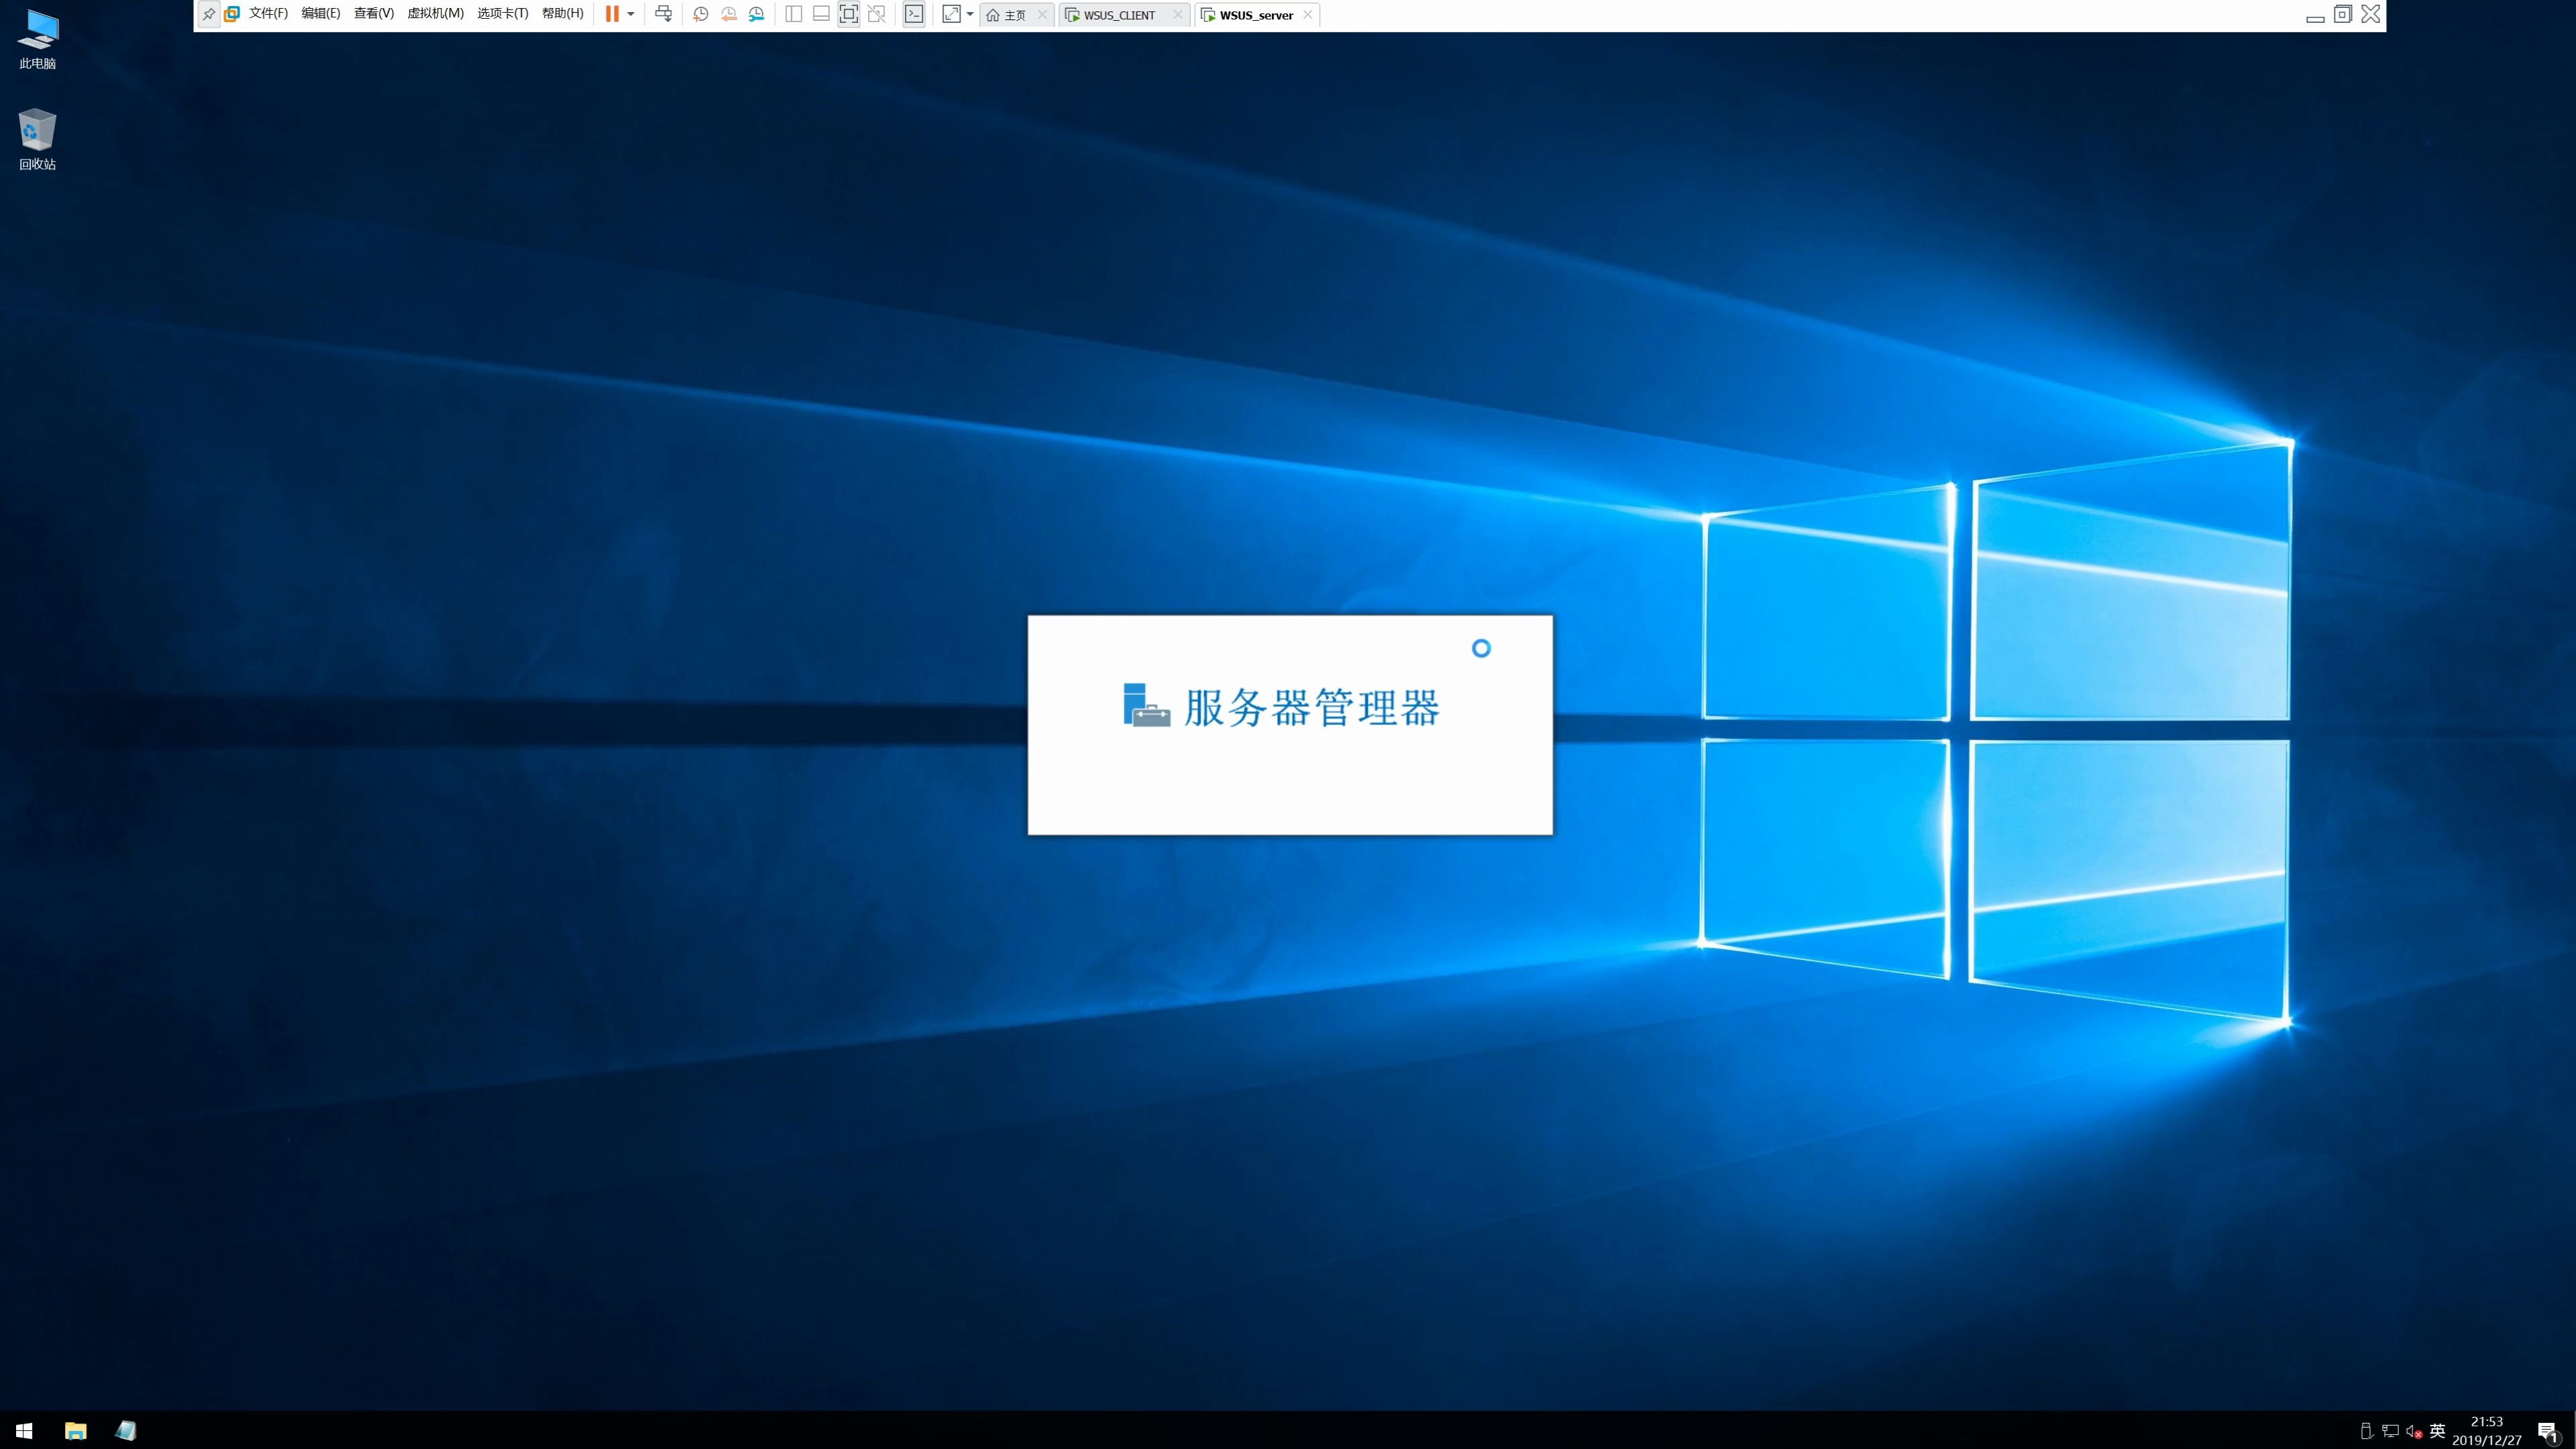The height and width of the screenshot is (1449, 2576).
Task: Open the 虚拟机(M) menu
Action: (x=435, y=14)
